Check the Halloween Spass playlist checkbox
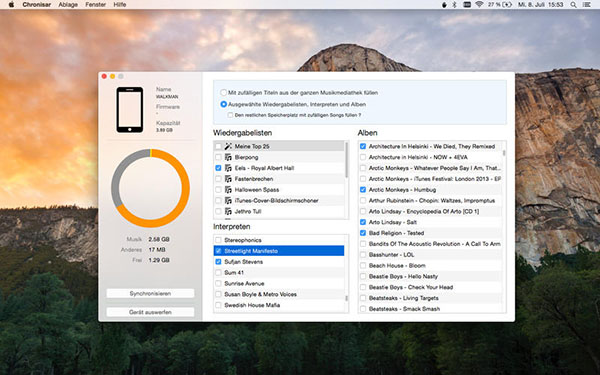This screenshot has width=600, height=375. [x=218, y=190]
